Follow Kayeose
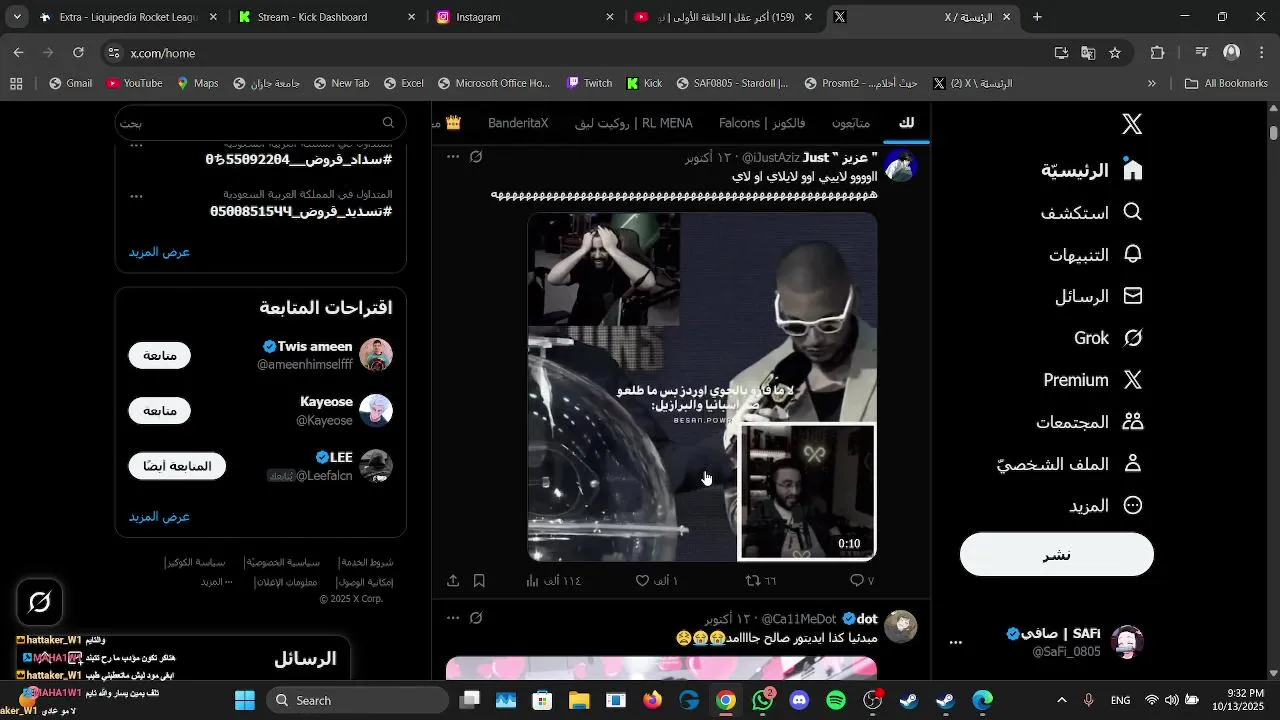This screenshot has height=720, width=1280. [160, 410]
